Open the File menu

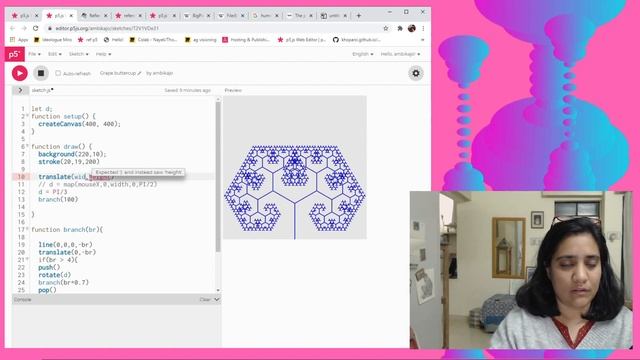point(34,54)
